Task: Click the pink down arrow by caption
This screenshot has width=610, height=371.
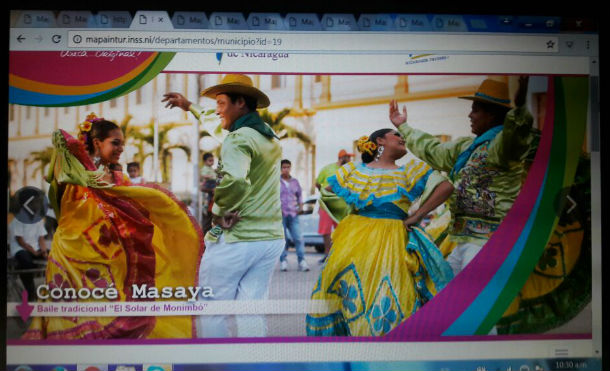Action: 24,307
